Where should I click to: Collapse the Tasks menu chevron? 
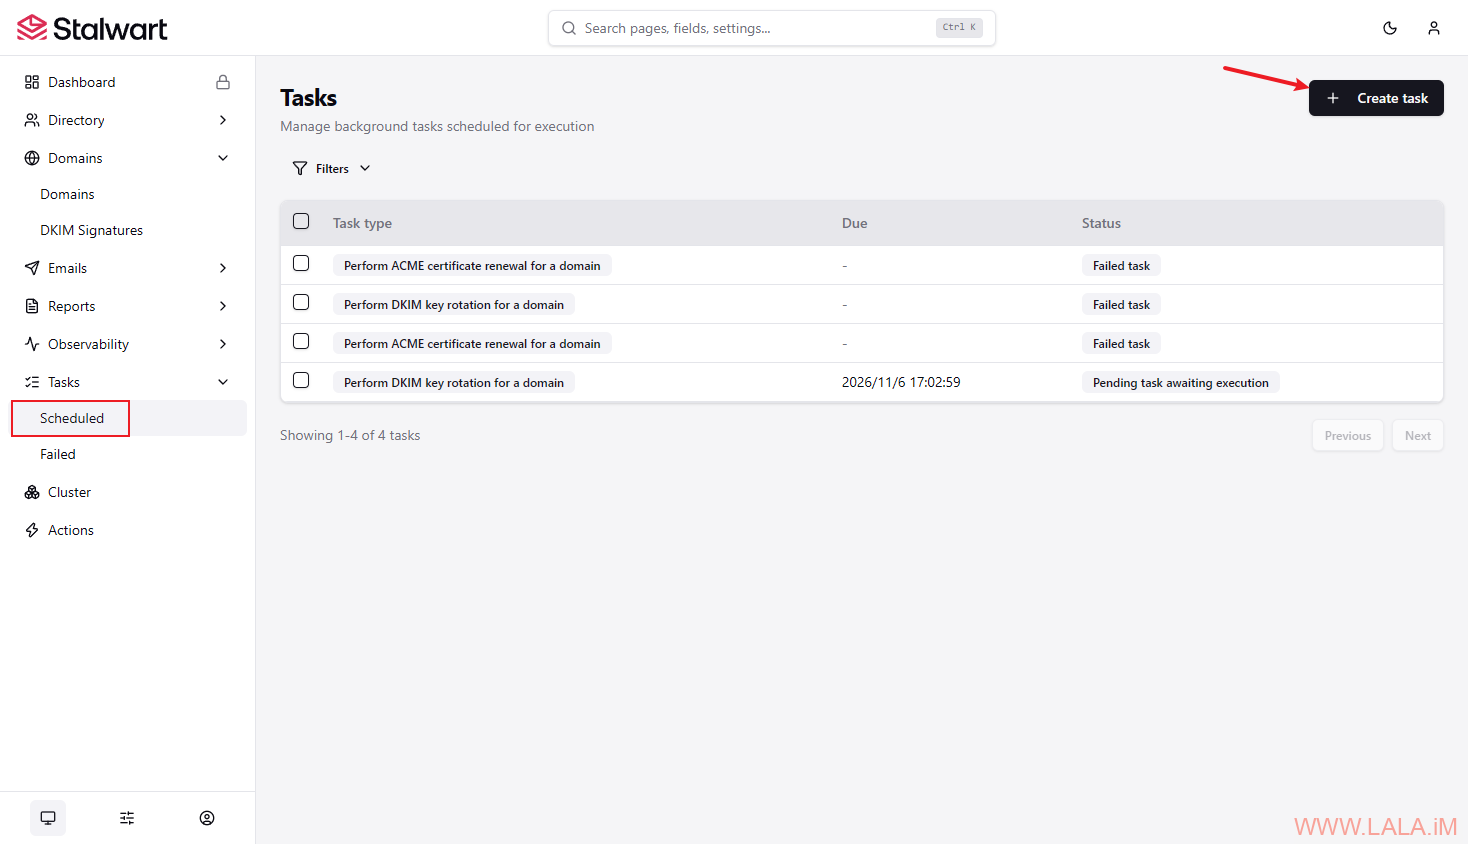tap(223, 382)
